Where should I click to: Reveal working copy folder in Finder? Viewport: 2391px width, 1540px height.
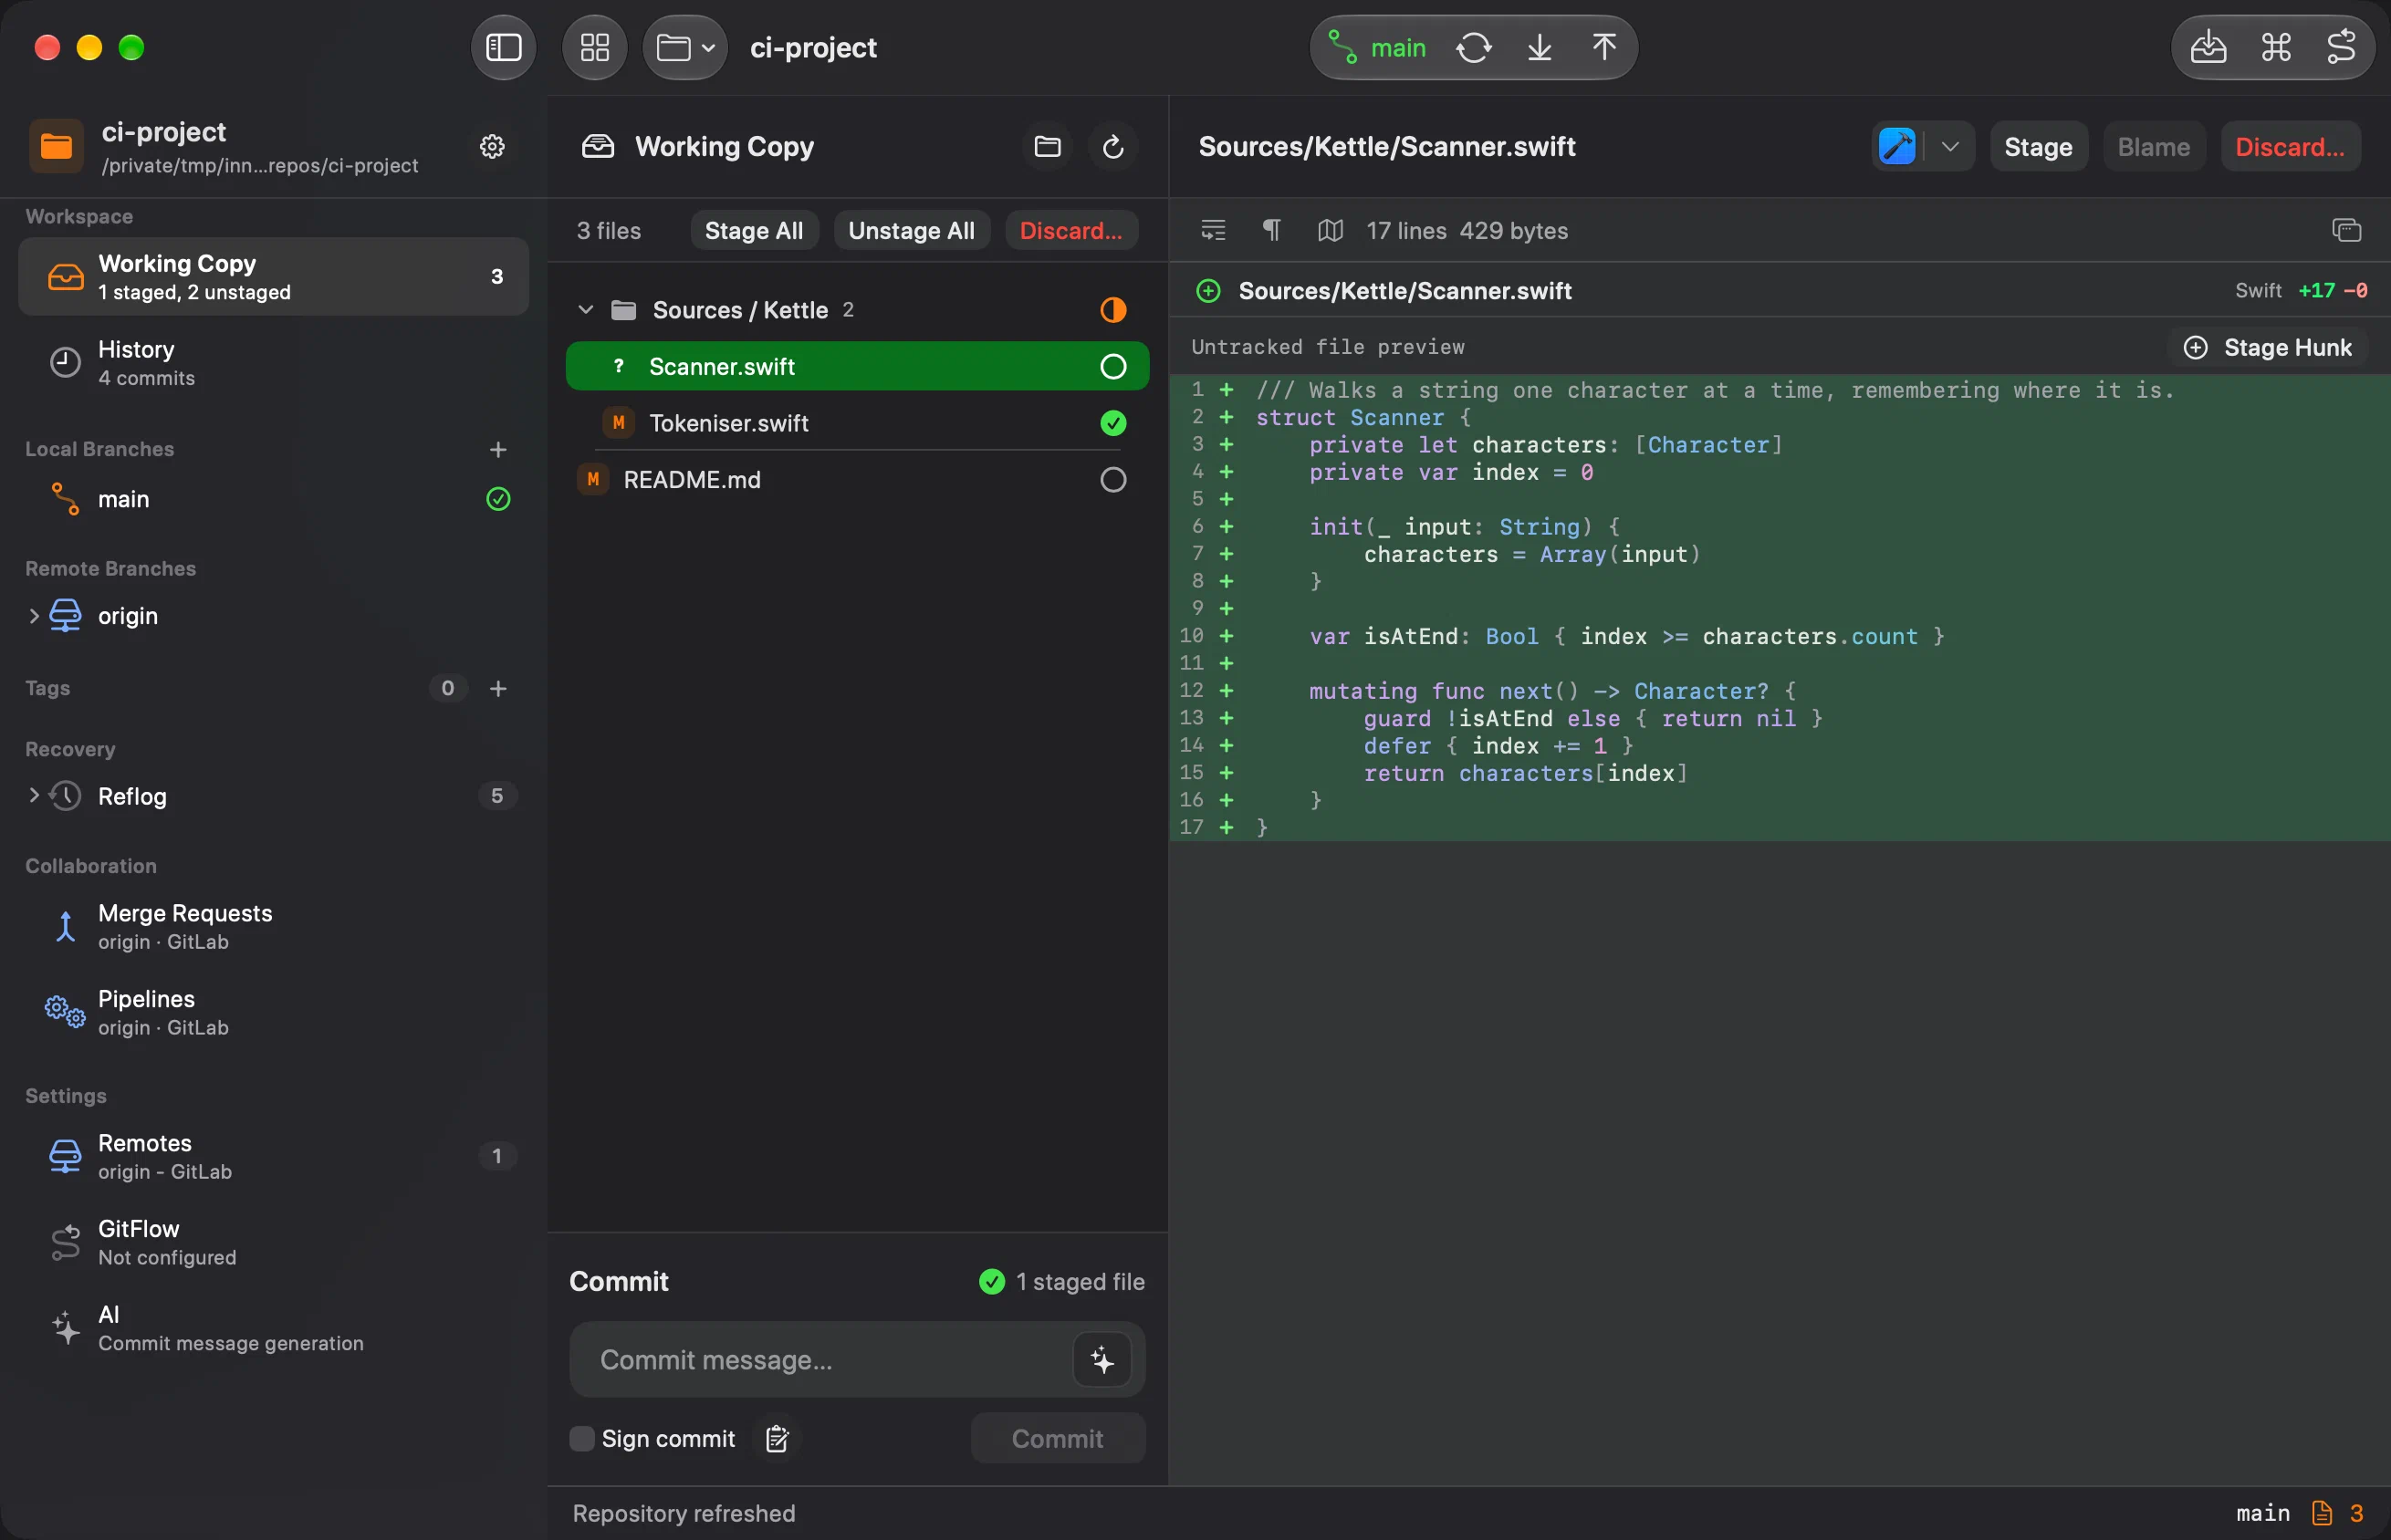point(1047,146)
